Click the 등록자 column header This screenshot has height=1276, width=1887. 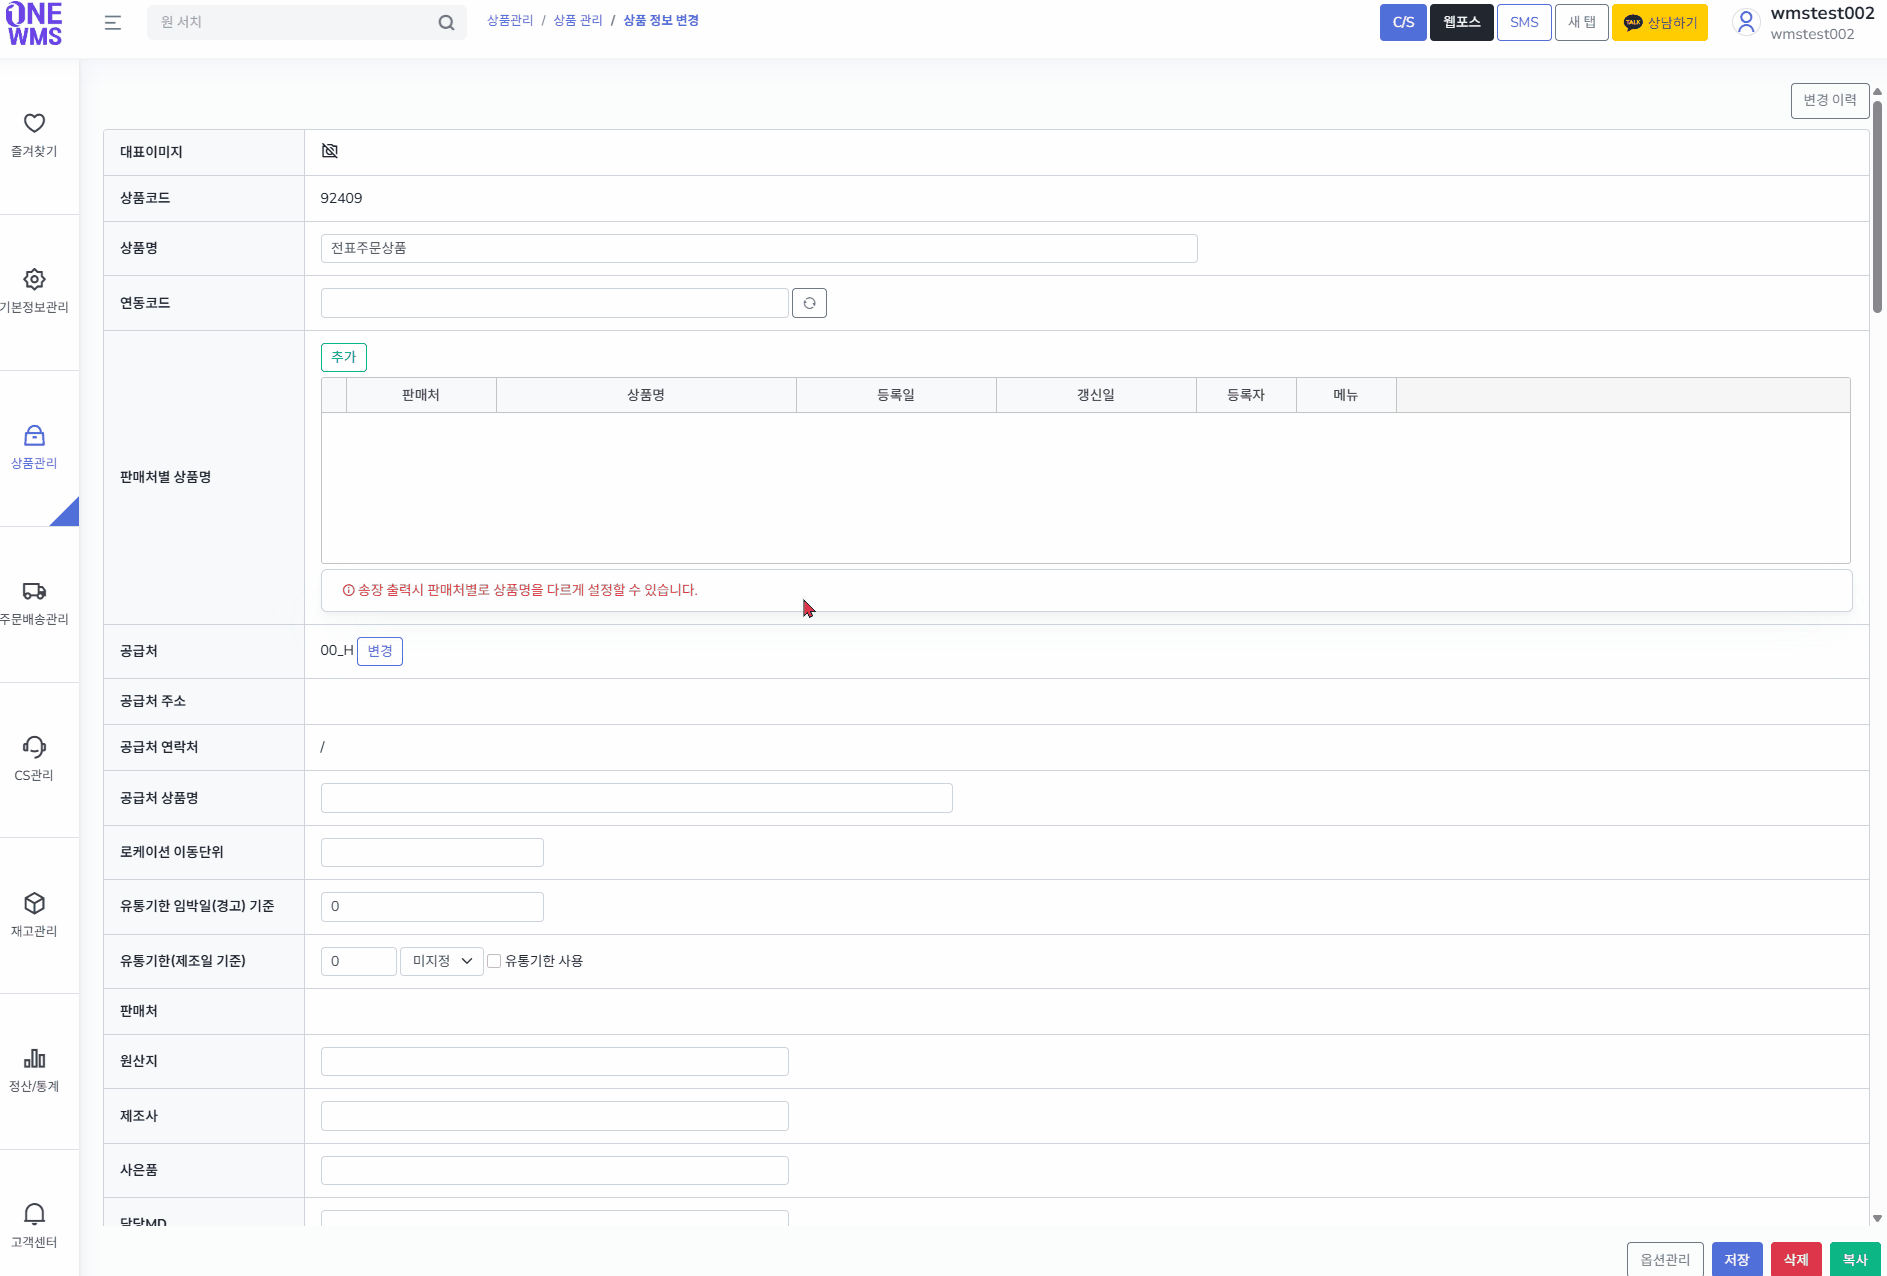point(1246,395)
